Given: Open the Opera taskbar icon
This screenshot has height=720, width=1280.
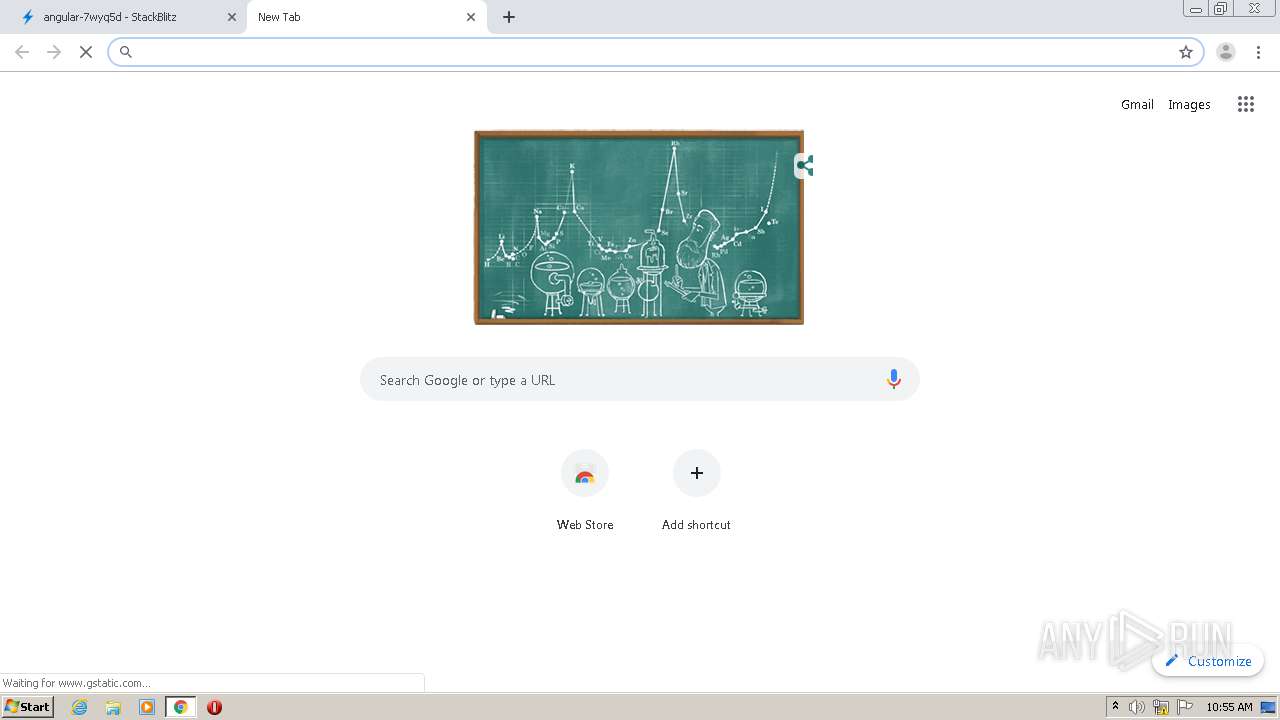Looking at the screenshot, I should point(214,707).
